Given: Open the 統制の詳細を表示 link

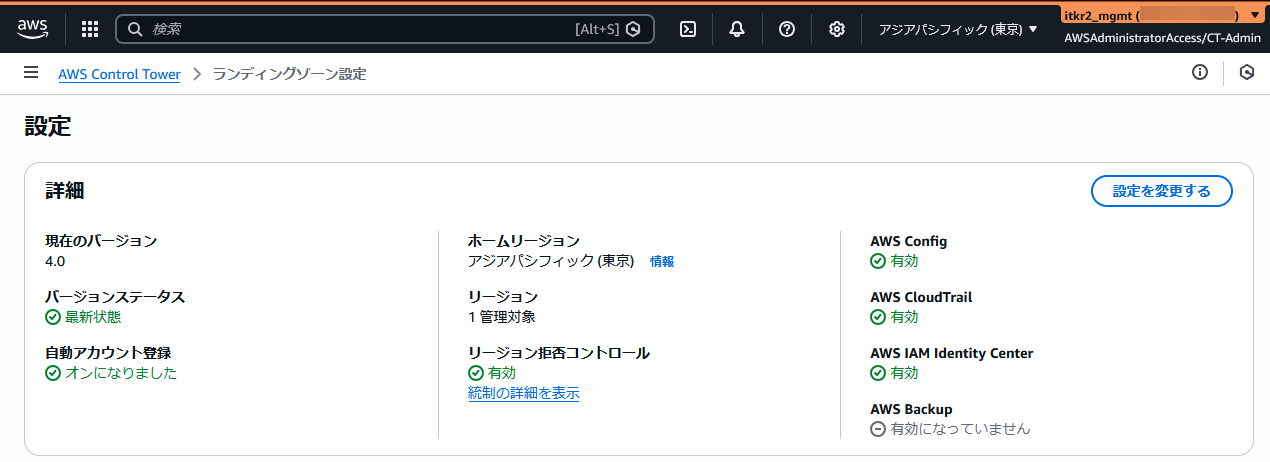Looking at the screenshot, I should (523, 393).
